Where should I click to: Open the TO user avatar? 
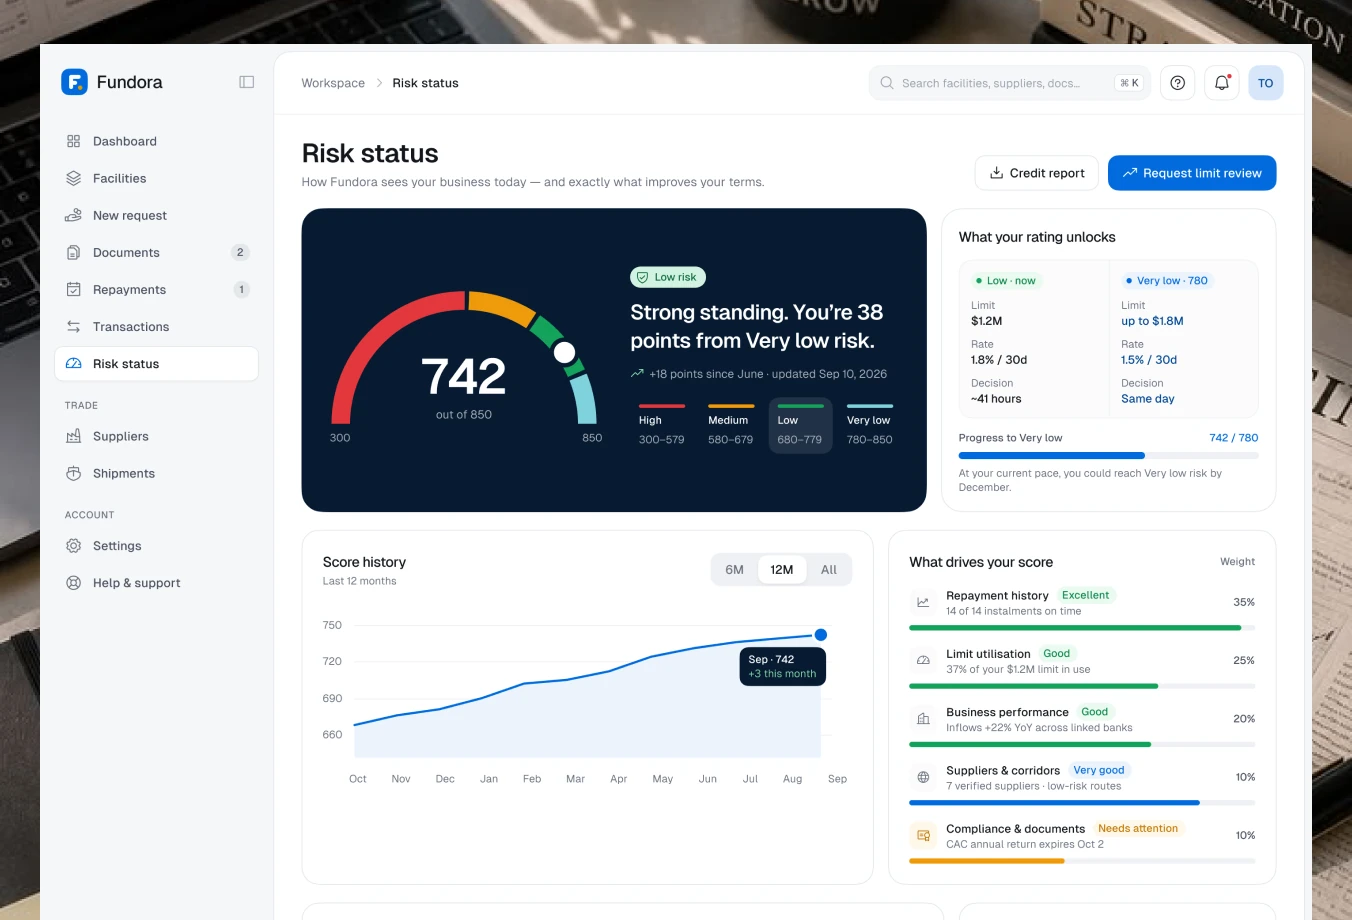click(1266, 83)
